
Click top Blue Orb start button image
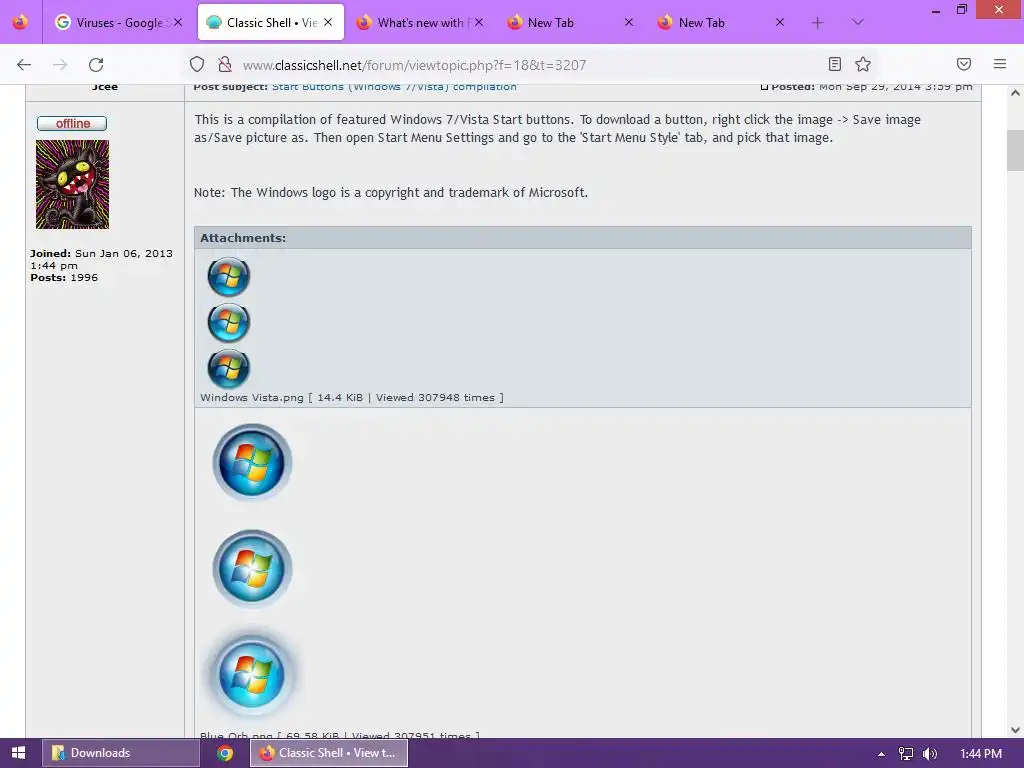pyautogui.click(x=252, y=462)
